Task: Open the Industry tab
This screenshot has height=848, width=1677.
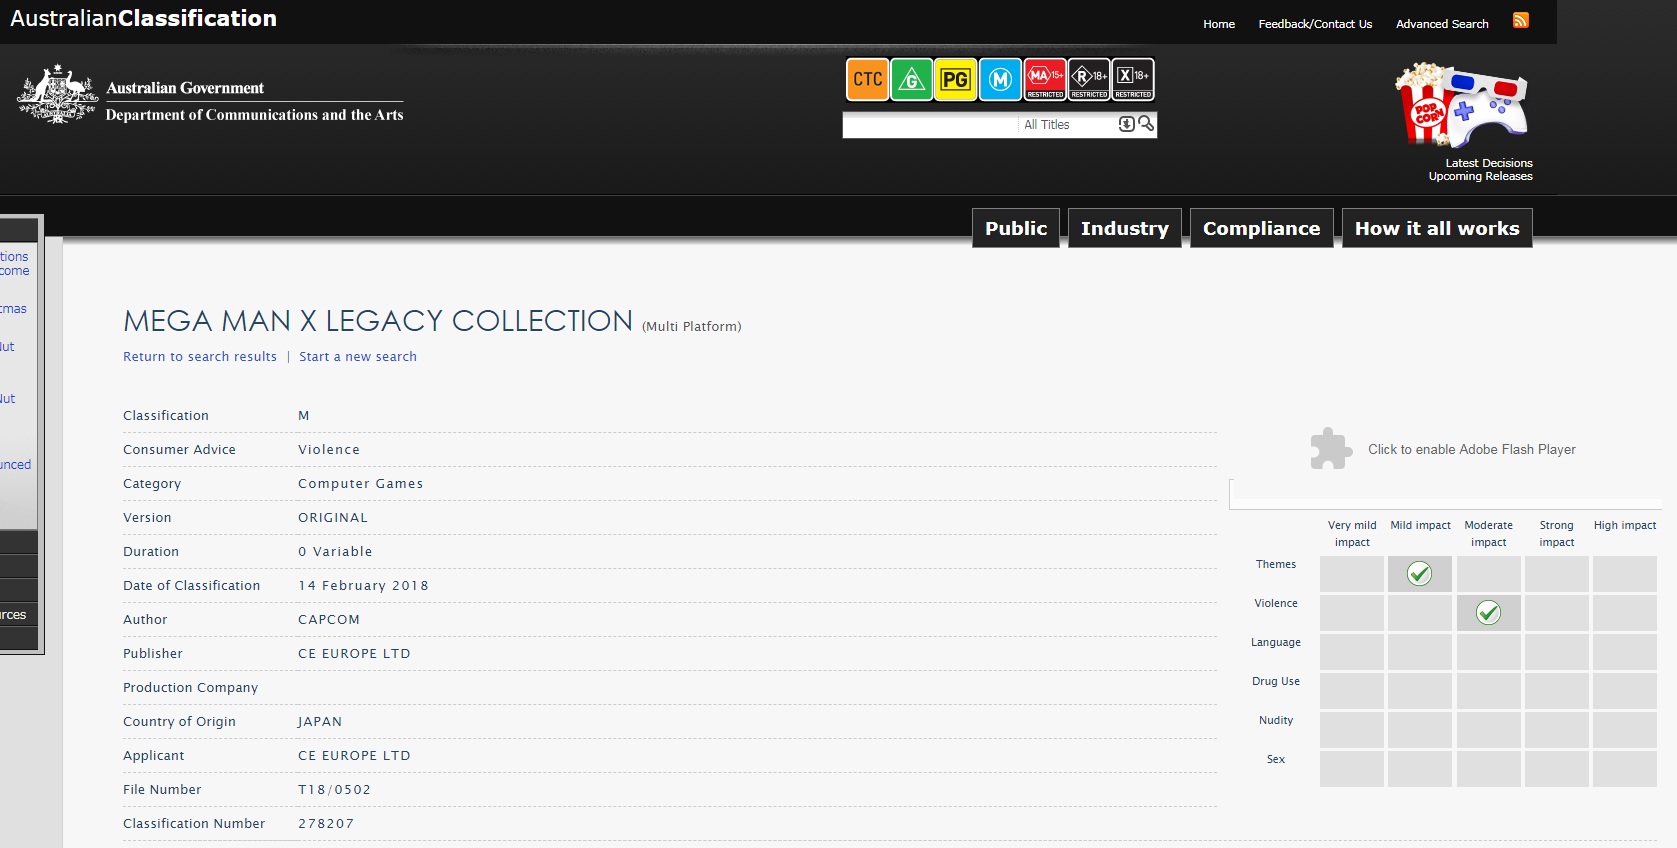Action: 1125,228
